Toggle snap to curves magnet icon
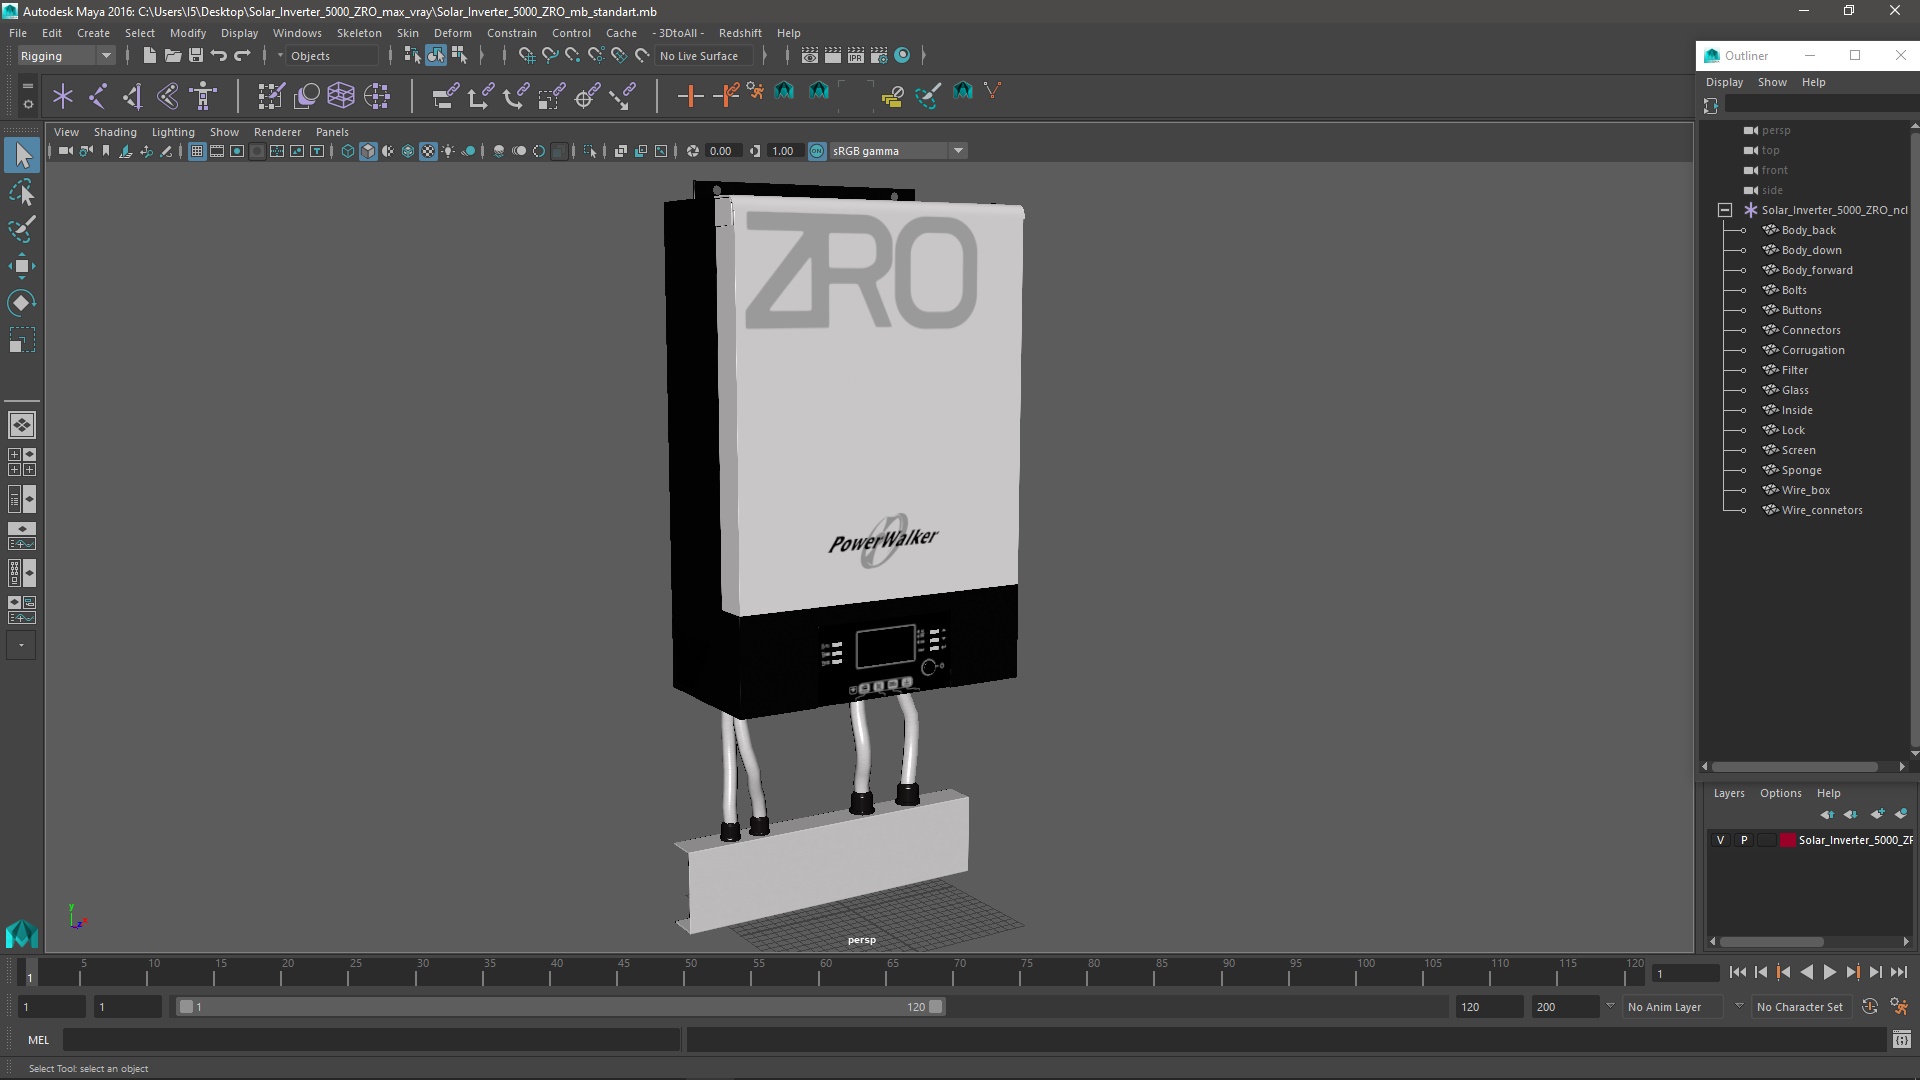This screenshot has width=1920, height=1080. (x=549, y=56)
